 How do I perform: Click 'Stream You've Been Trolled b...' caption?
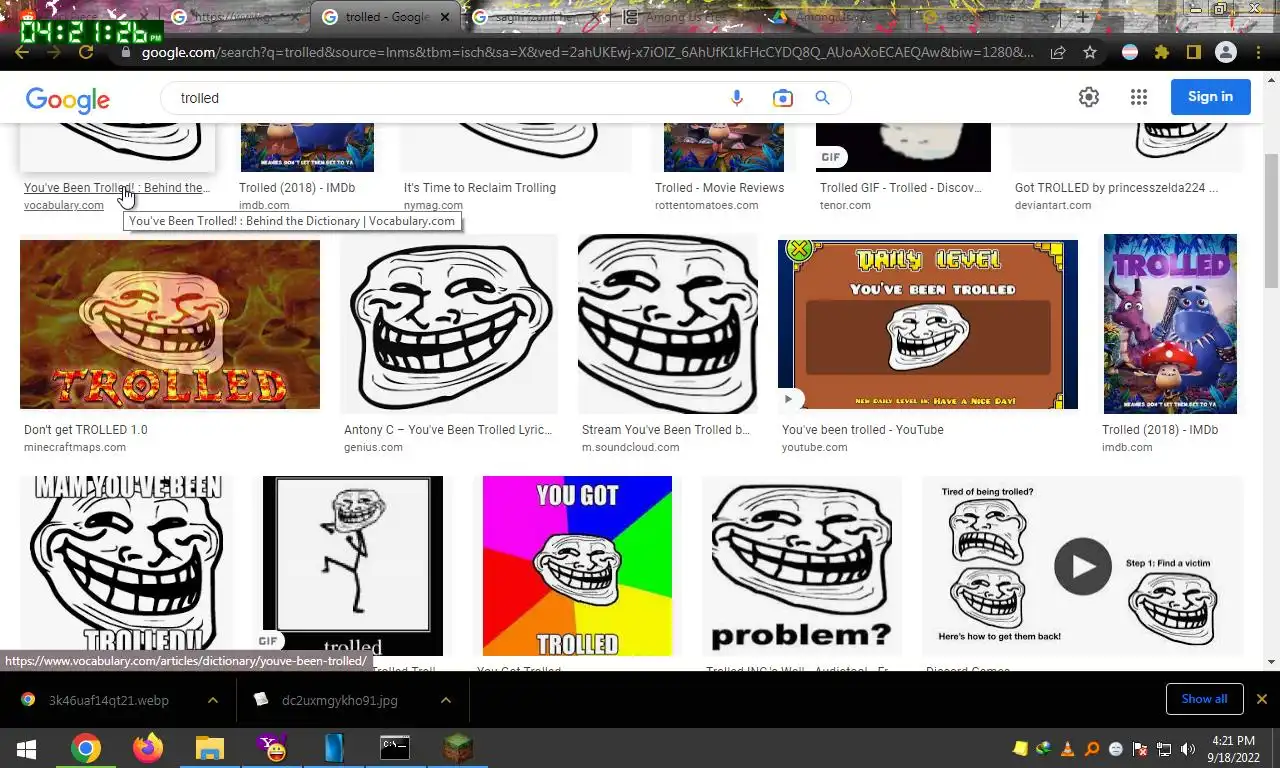[x=666, y=429]
